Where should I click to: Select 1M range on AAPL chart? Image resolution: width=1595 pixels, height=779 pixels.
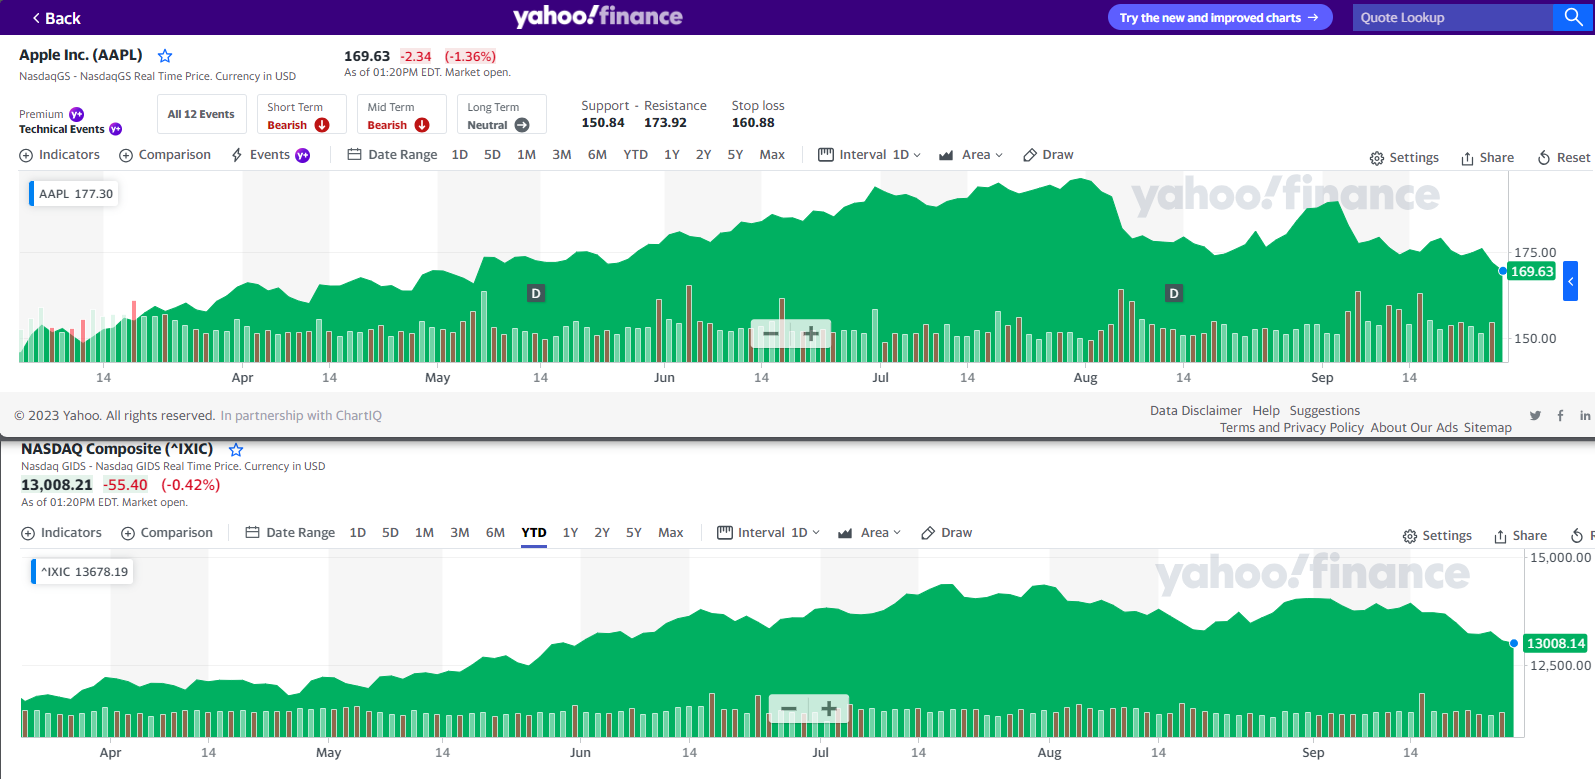[x=527, y=155]
